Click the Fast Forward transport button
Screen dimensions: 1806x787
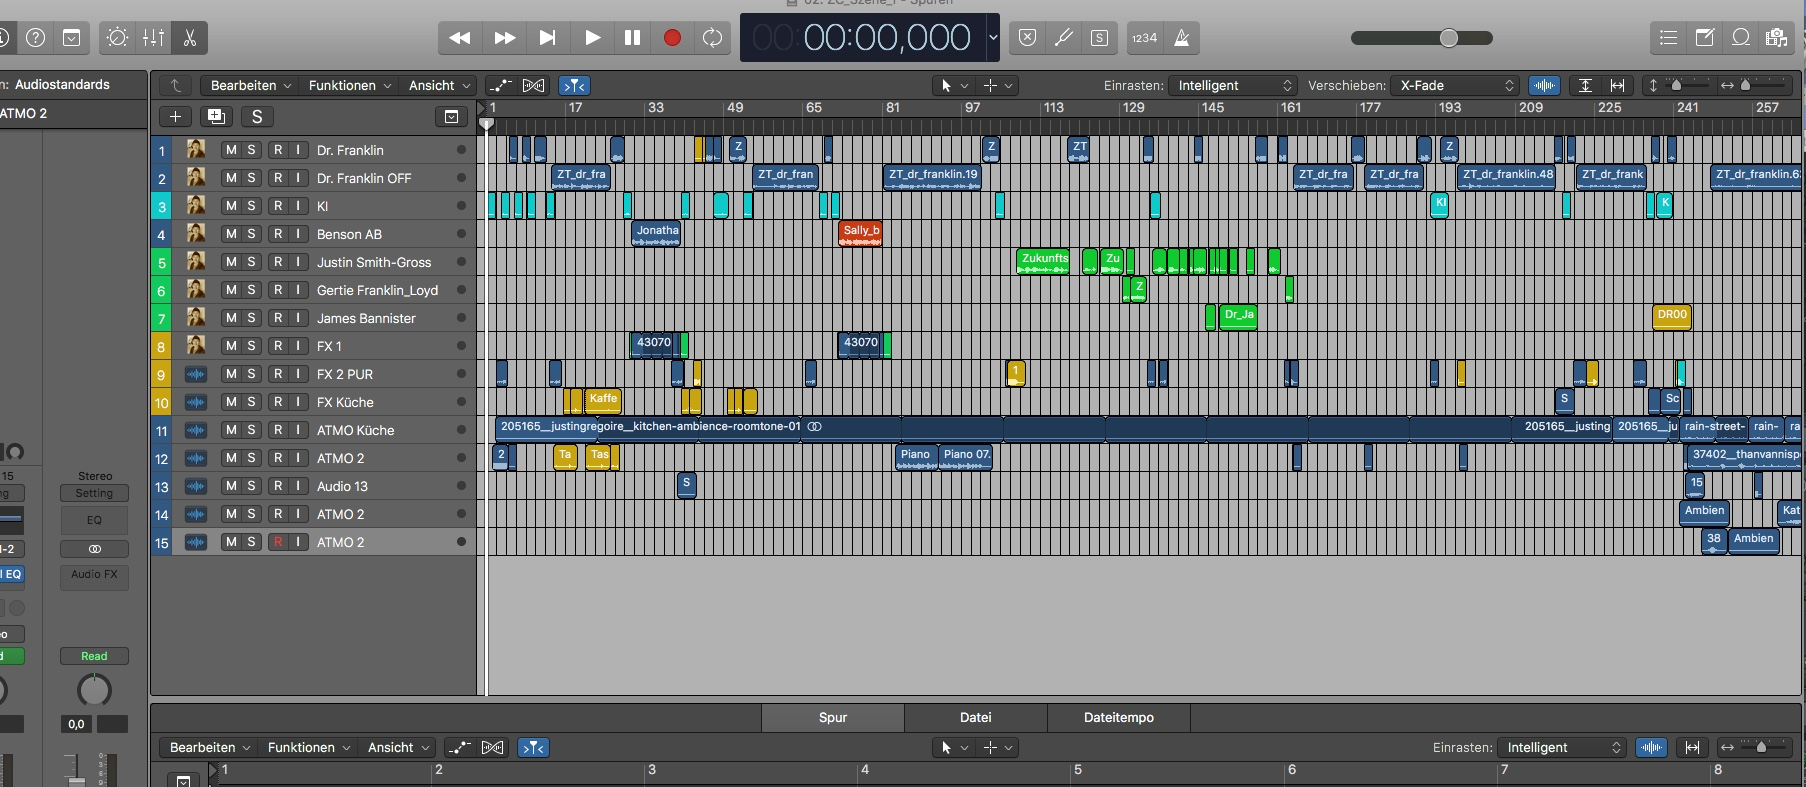504,38
